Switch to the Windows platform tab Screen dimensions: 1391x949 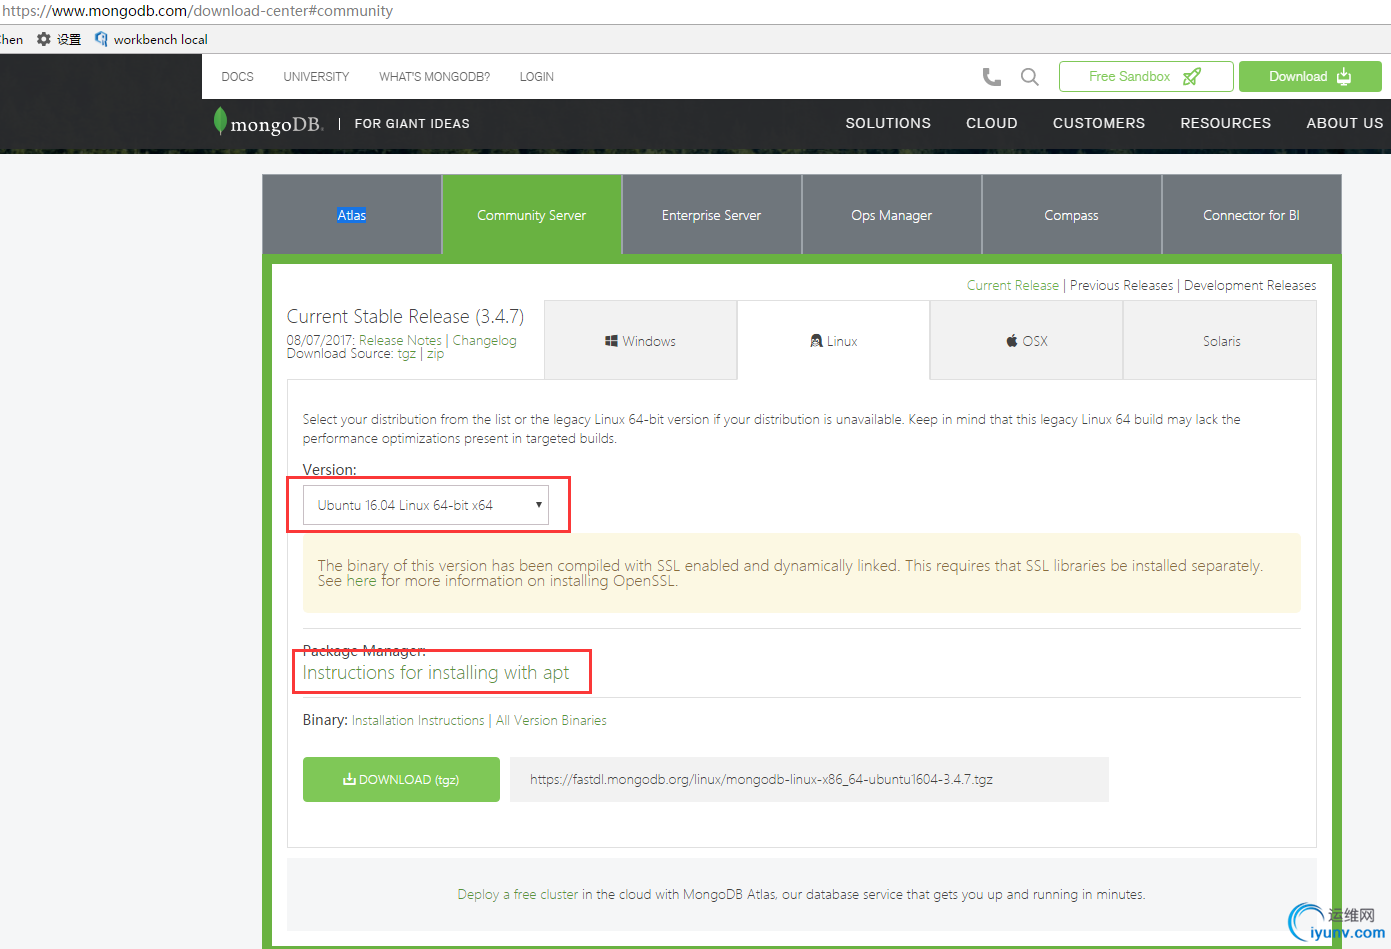coord(641,341)
